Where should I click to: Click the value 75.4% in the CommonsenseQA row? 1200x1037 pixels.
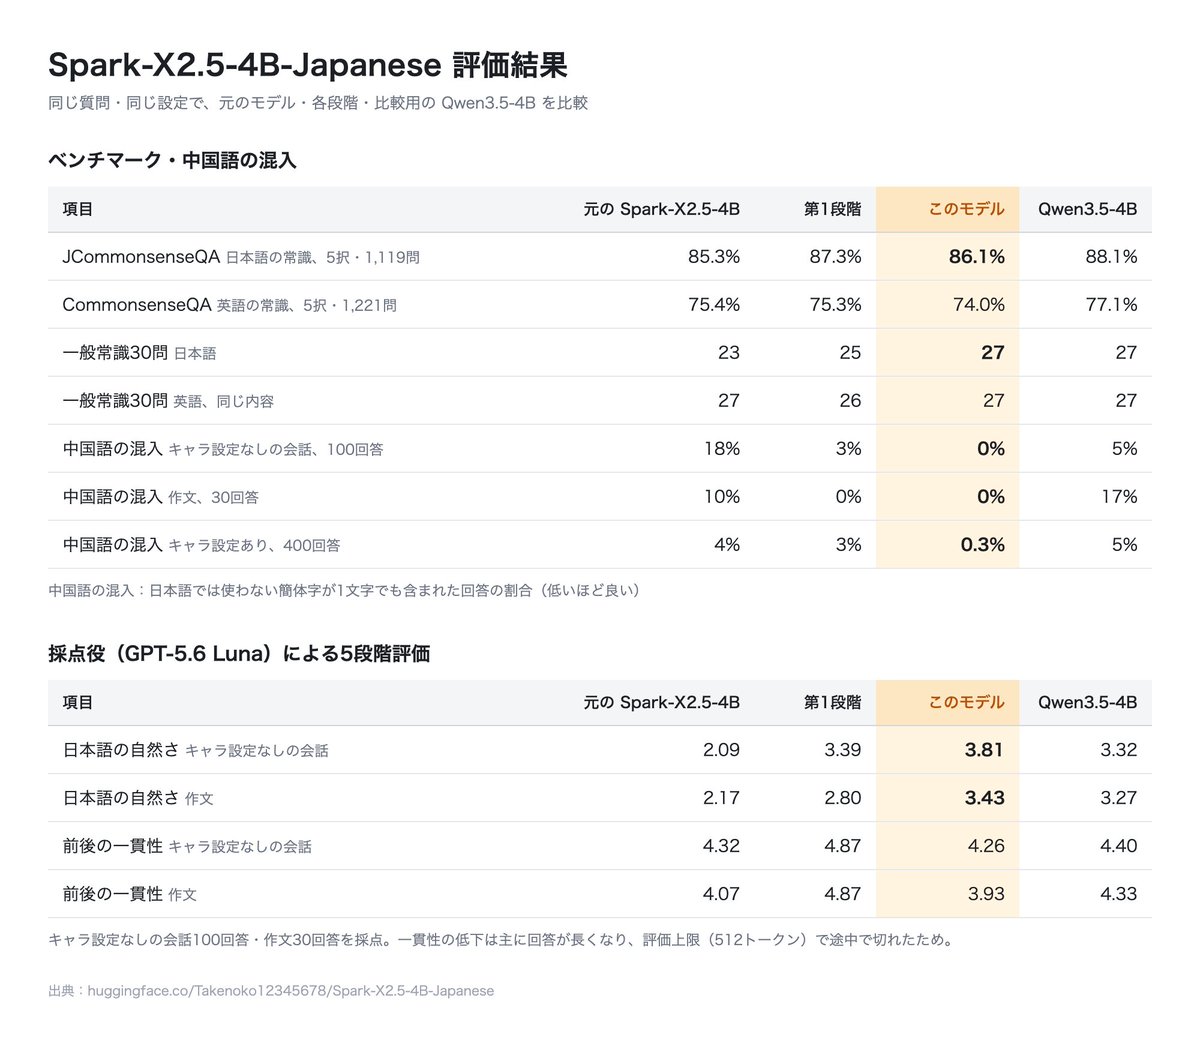[714, 305]
